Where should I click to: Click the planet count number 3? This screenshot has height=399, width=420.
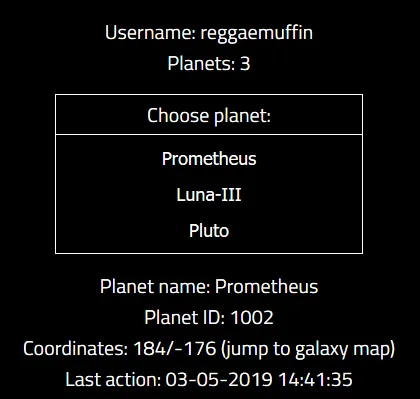pyautogui.click(x=245, y=63)
